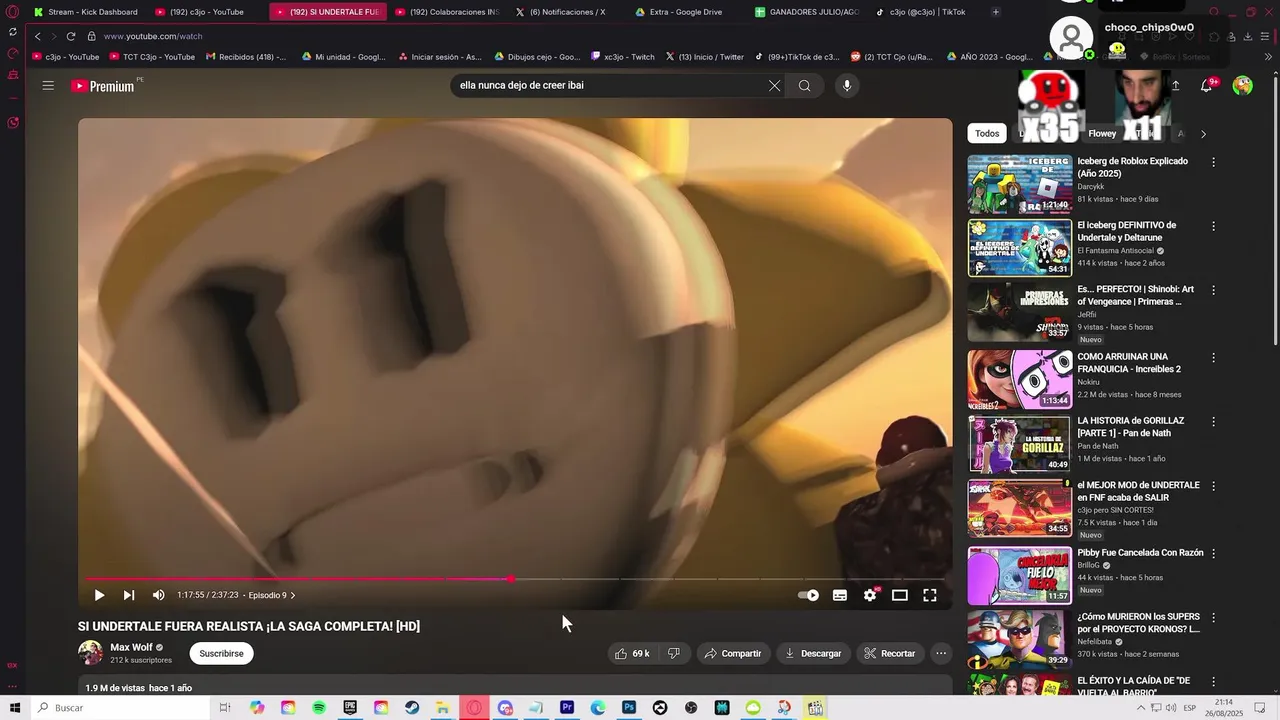The image size is (1280, 720).
Task: Dislike the video
Action: pyautogui.click(x=674, y=653)
